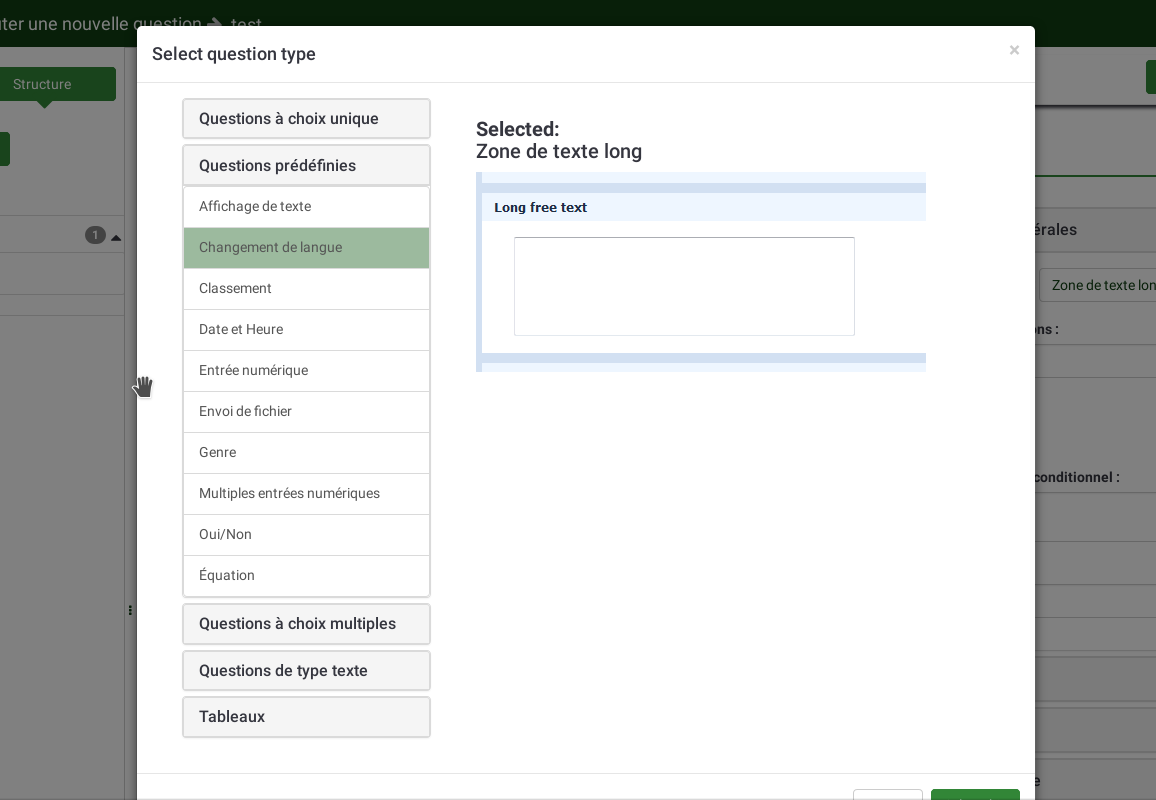Screen dimensions: 1156x800
Task: Choose Changement de langue question type
Action: [306, 248]
